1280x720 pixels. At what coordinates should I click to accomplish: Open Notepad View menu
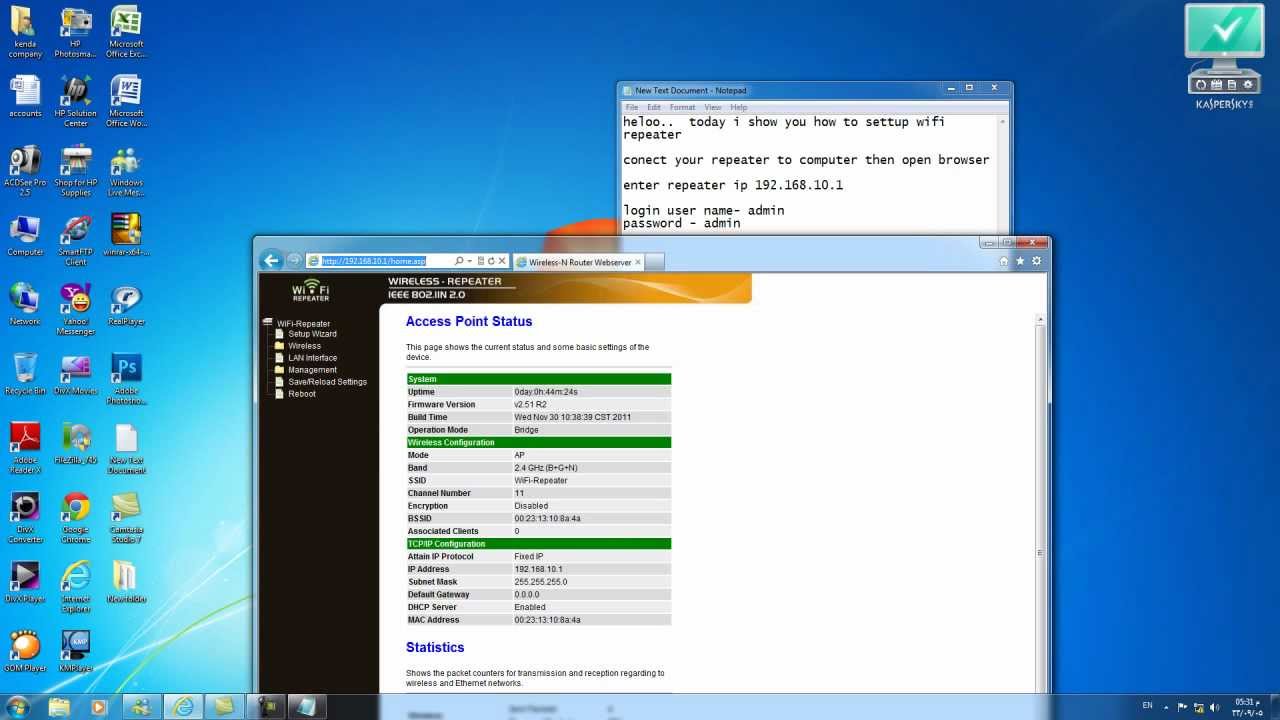712,107
